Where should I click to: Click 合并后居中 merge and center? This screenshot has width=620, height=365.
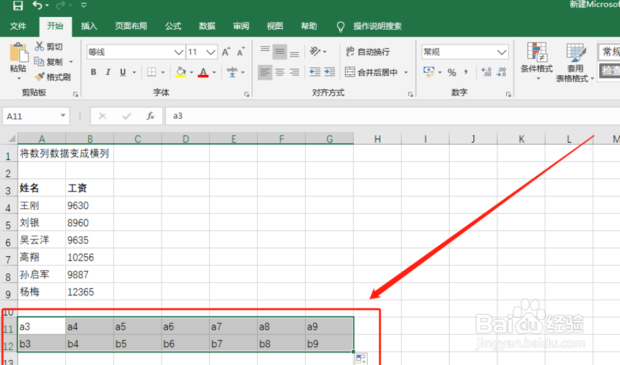click(x=372, y=72)
